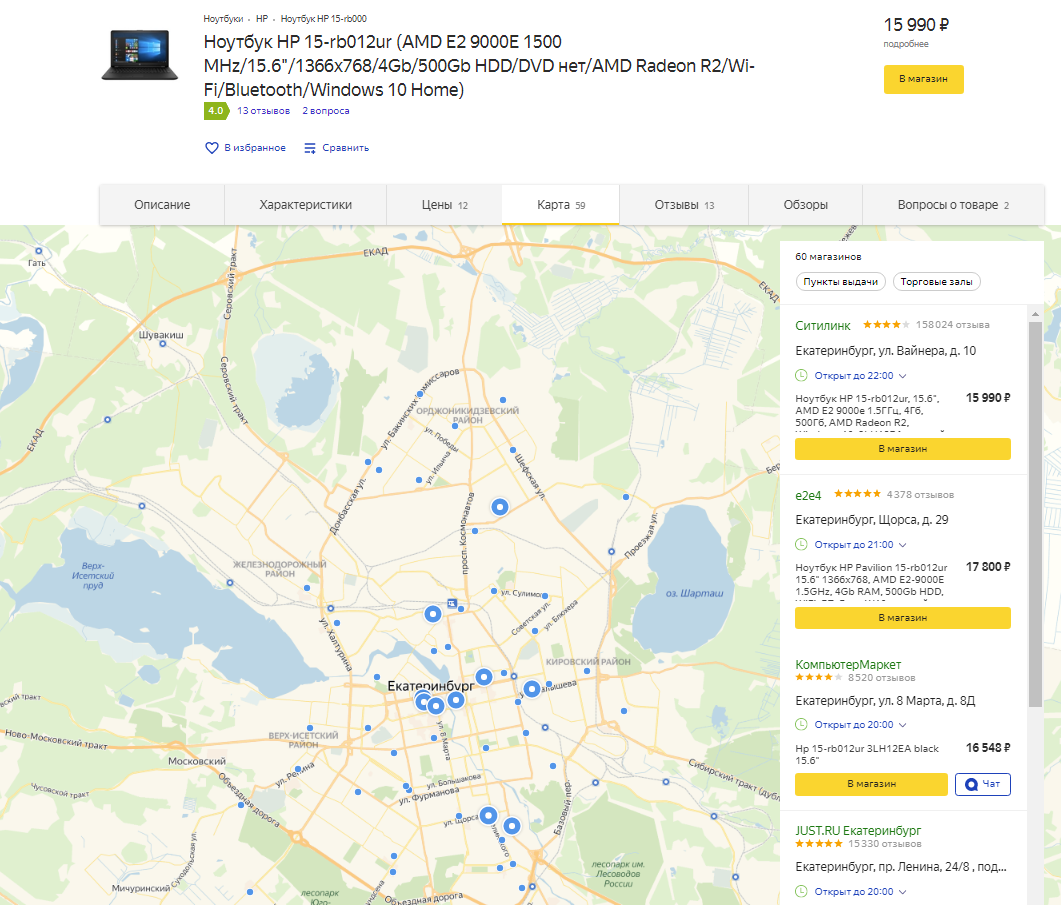This screenshot has height=905, width=1061.
Task: Click the chat bubble icon in Чат button
Action: (x=972, y=784)
